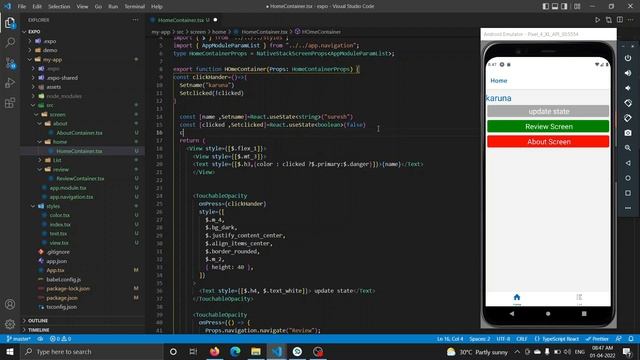Open the Accounts menu icon

tap(10, 304)
